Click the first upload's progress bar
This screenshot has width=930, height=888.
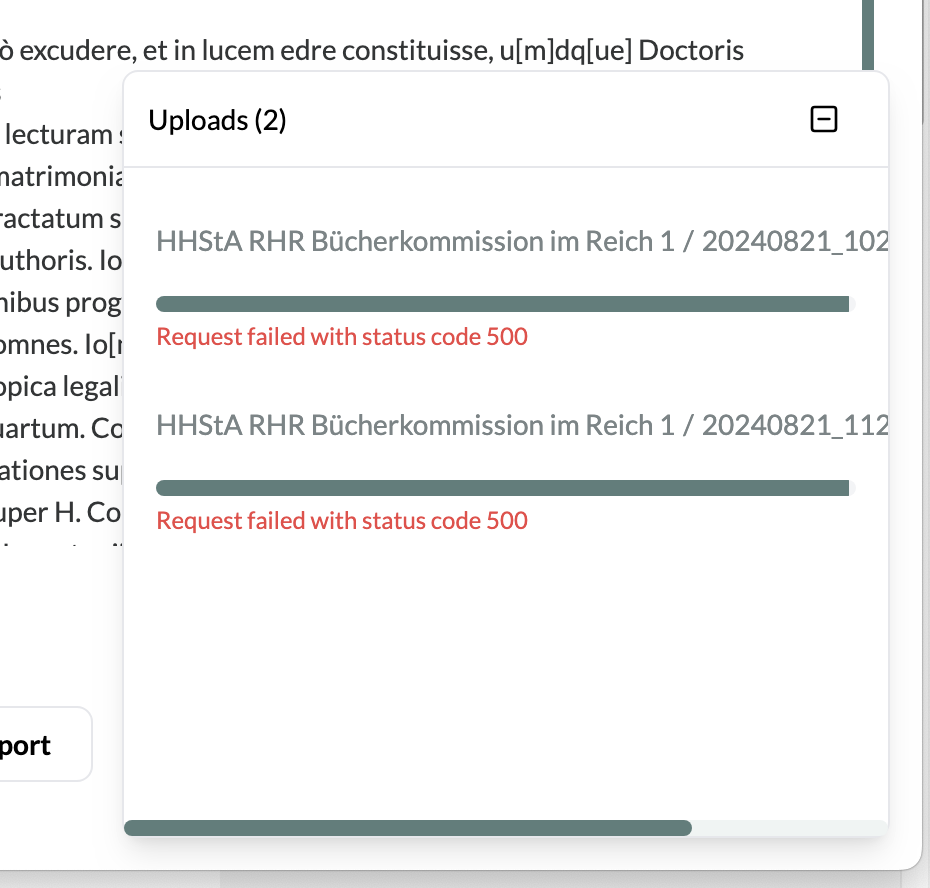pyautogui.click(x=505, y=304)
